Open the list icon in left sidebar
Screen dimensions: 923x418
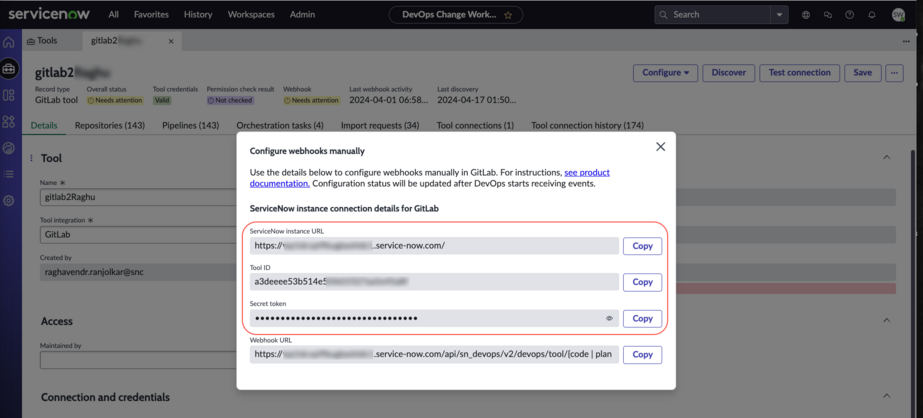(9, 174)
